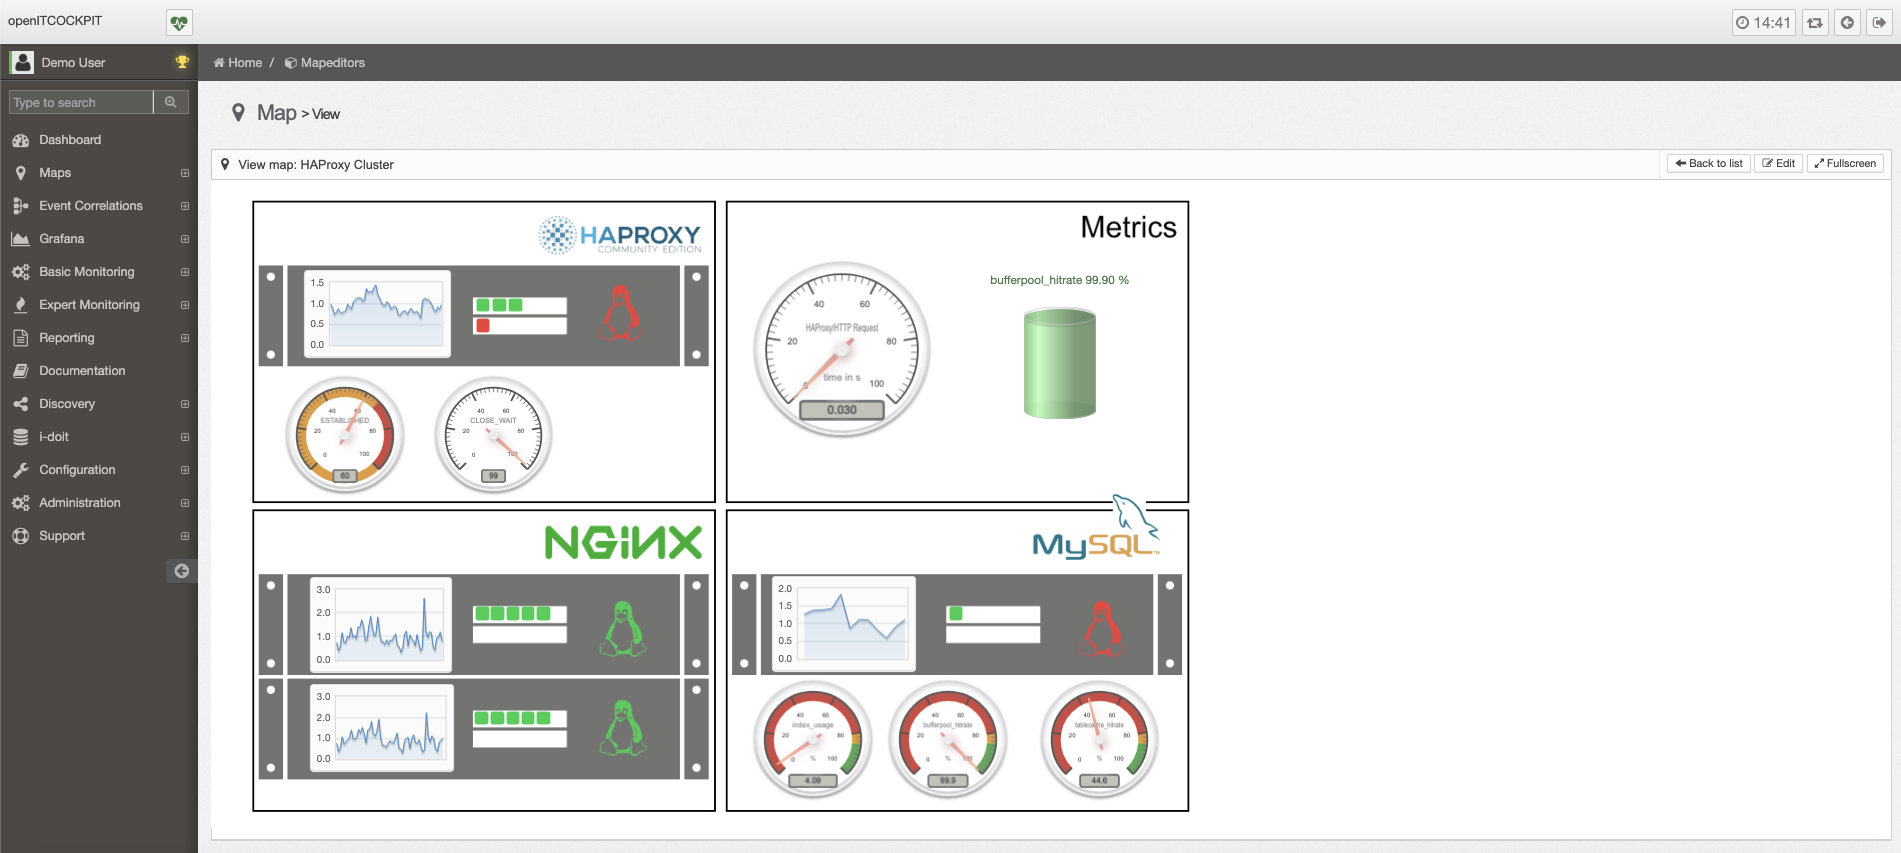Click the circular back-arrow icon in top bar
The width and height of the screenshot is (1901, 853).
pos(1847,22)
